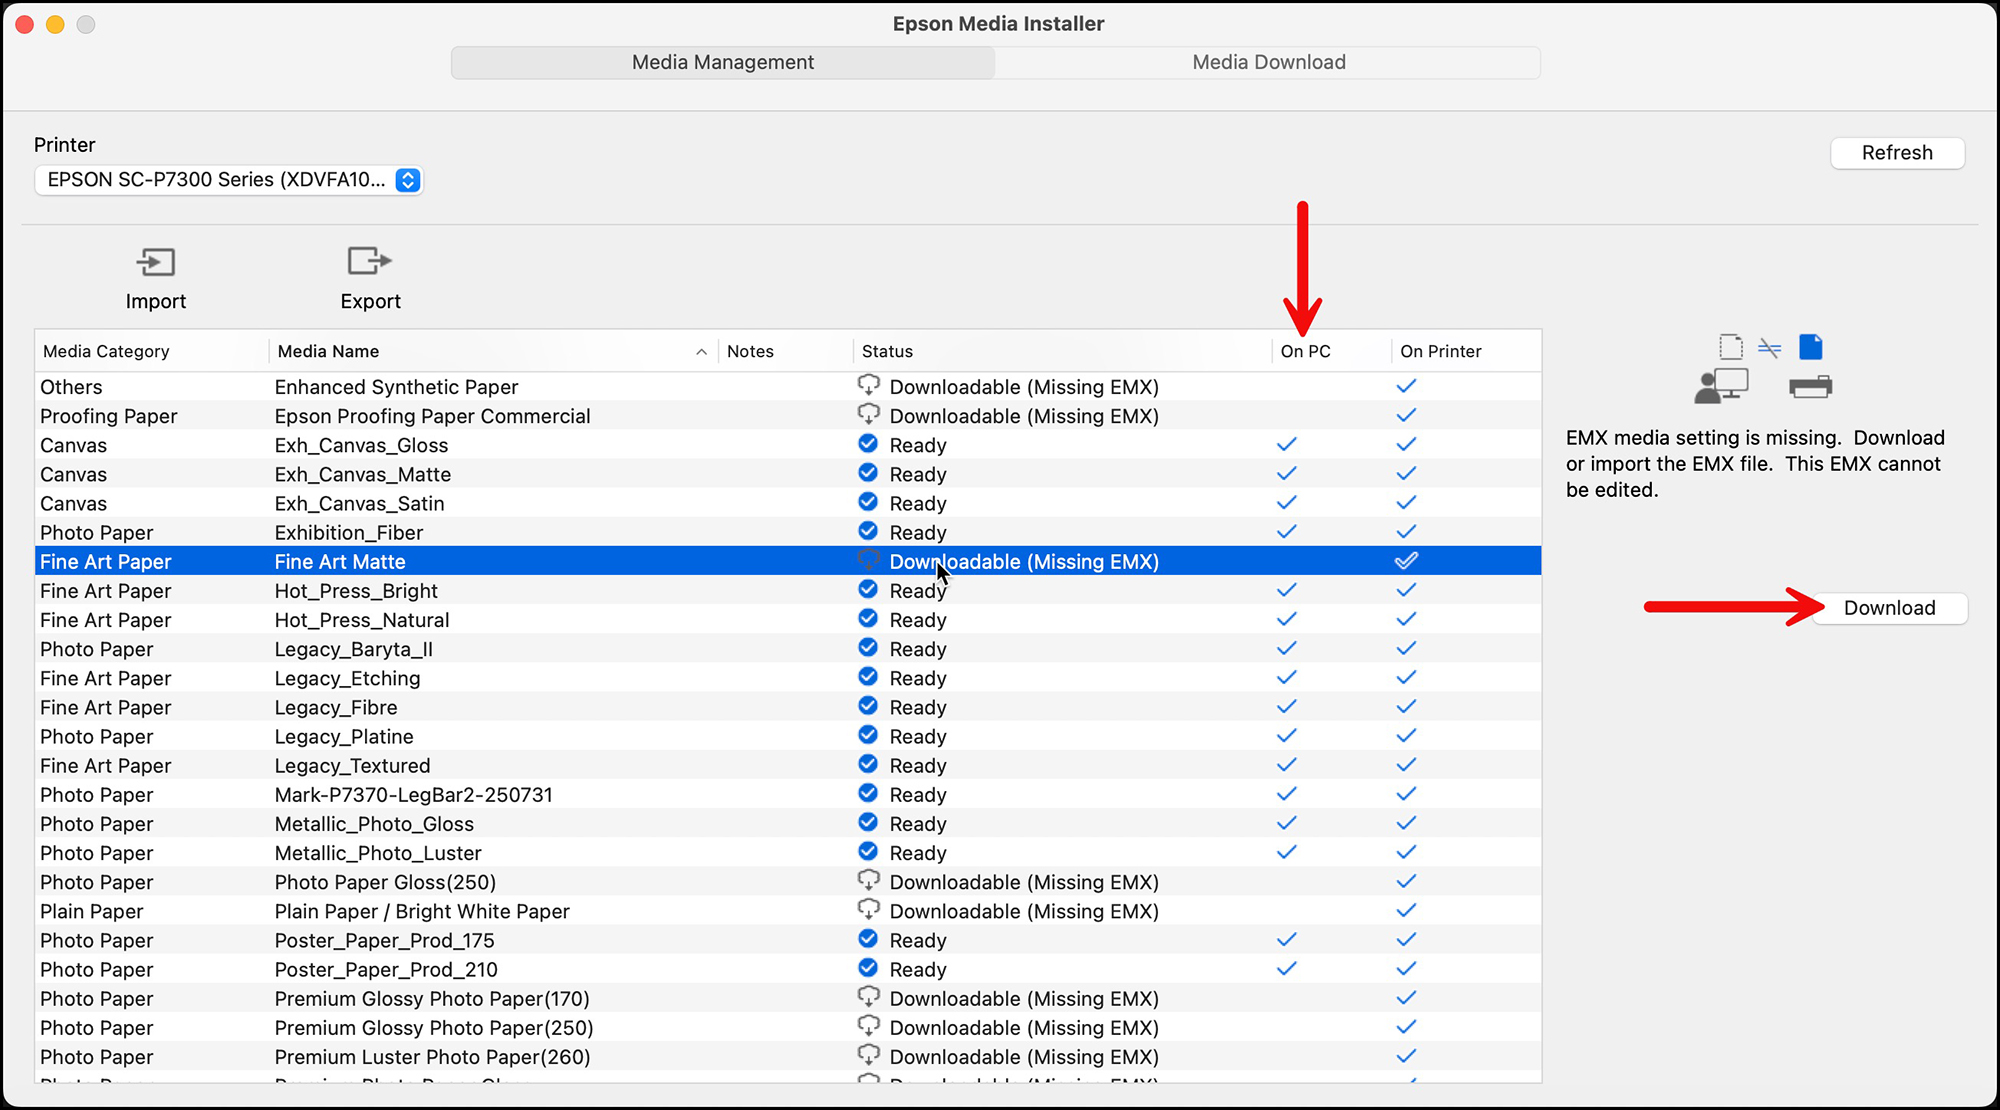Select the Legacy_Etching media name

[347, 678]
